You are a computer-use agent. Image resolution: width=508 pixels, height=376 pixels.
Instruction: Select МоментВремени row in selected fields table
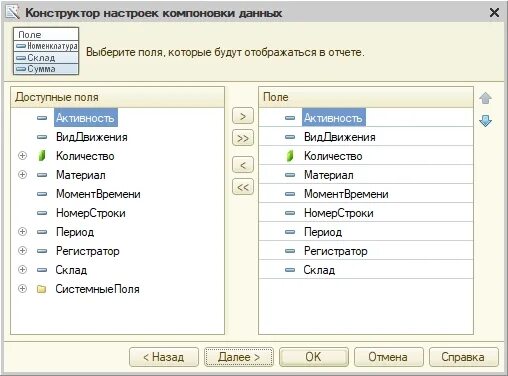[x=366, y=193]
